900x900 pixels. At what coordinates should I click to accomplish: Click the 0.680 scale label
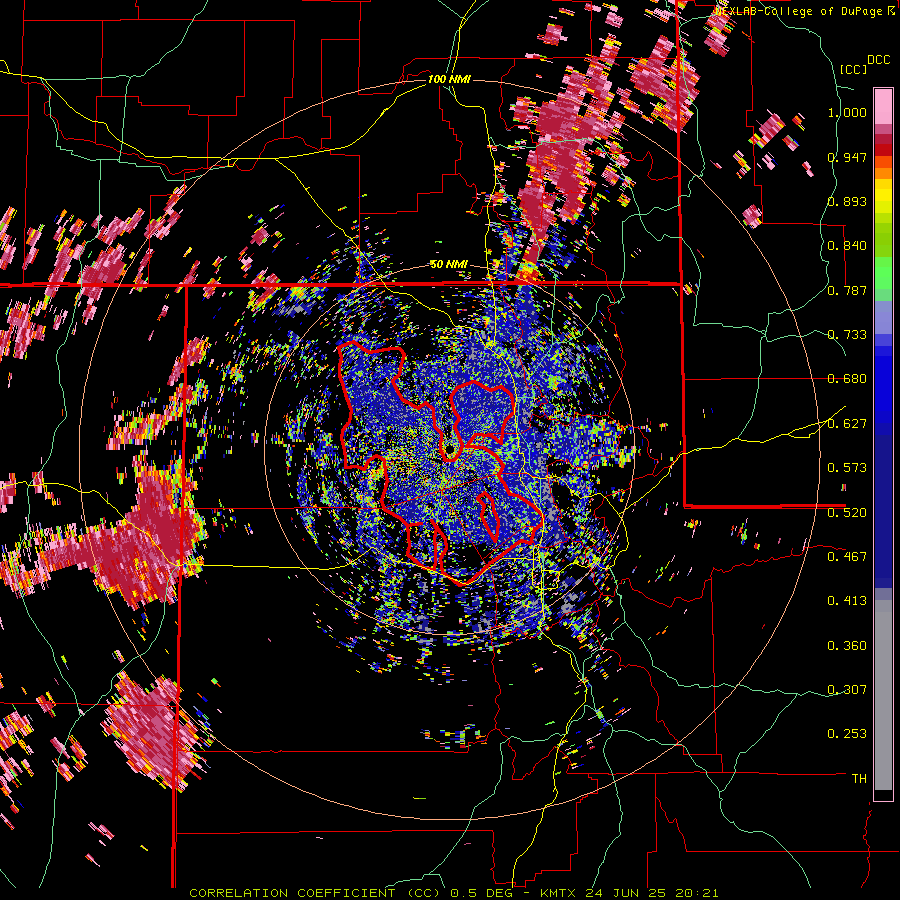tap(847, 379)
